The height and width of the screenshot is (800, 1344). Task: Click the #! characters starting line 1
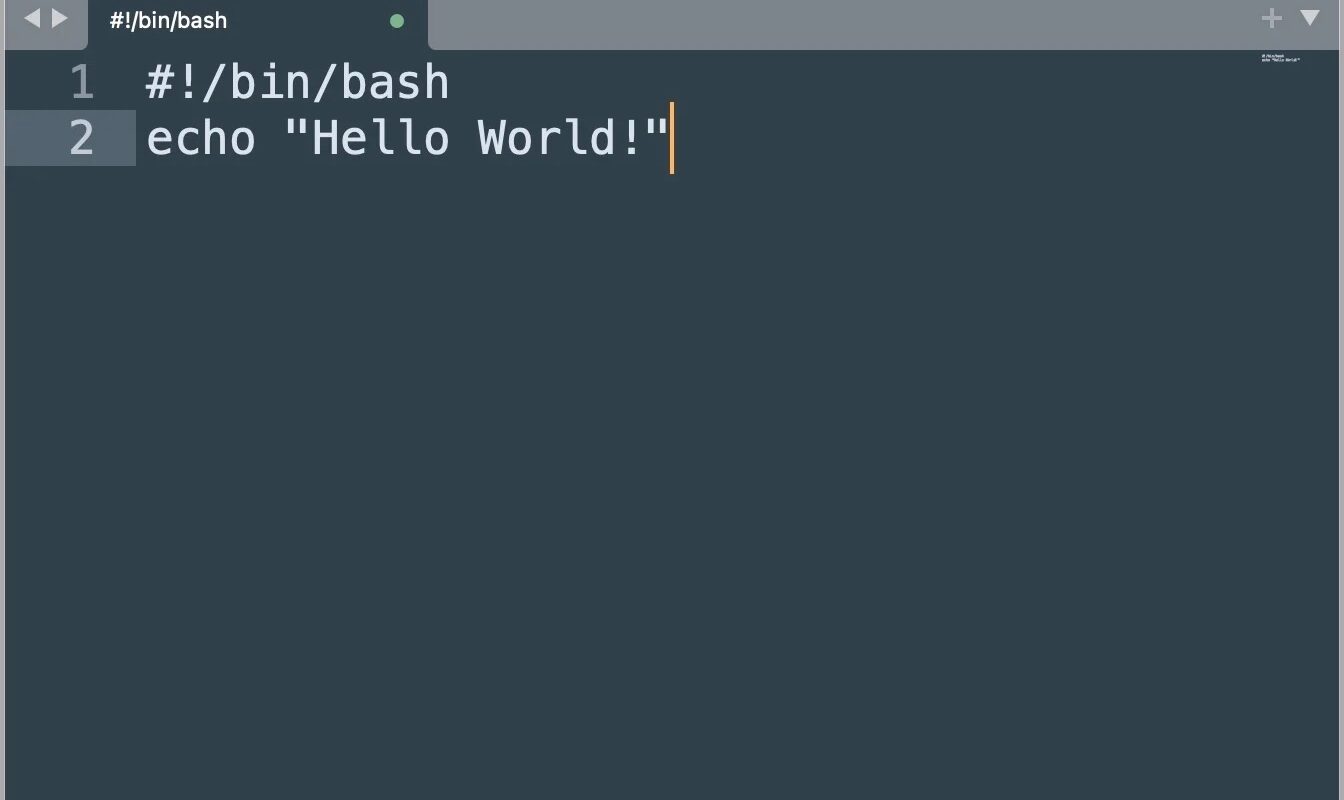point(174,83)
